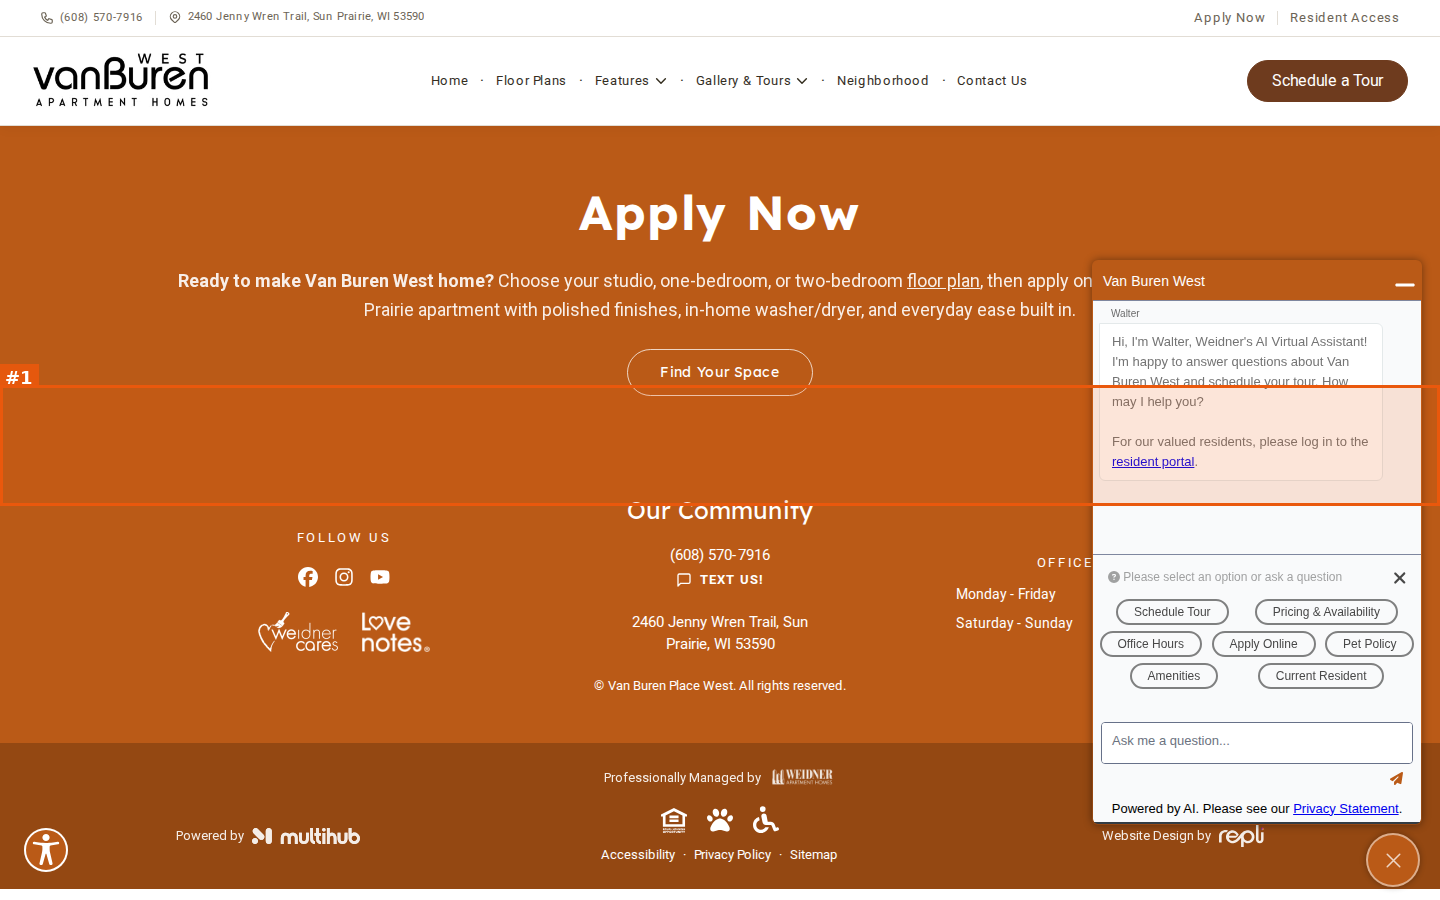Open the chat Privacy Statement link
The image size is (1440, 900).
pyautogui.click(x=1346, y=809)
